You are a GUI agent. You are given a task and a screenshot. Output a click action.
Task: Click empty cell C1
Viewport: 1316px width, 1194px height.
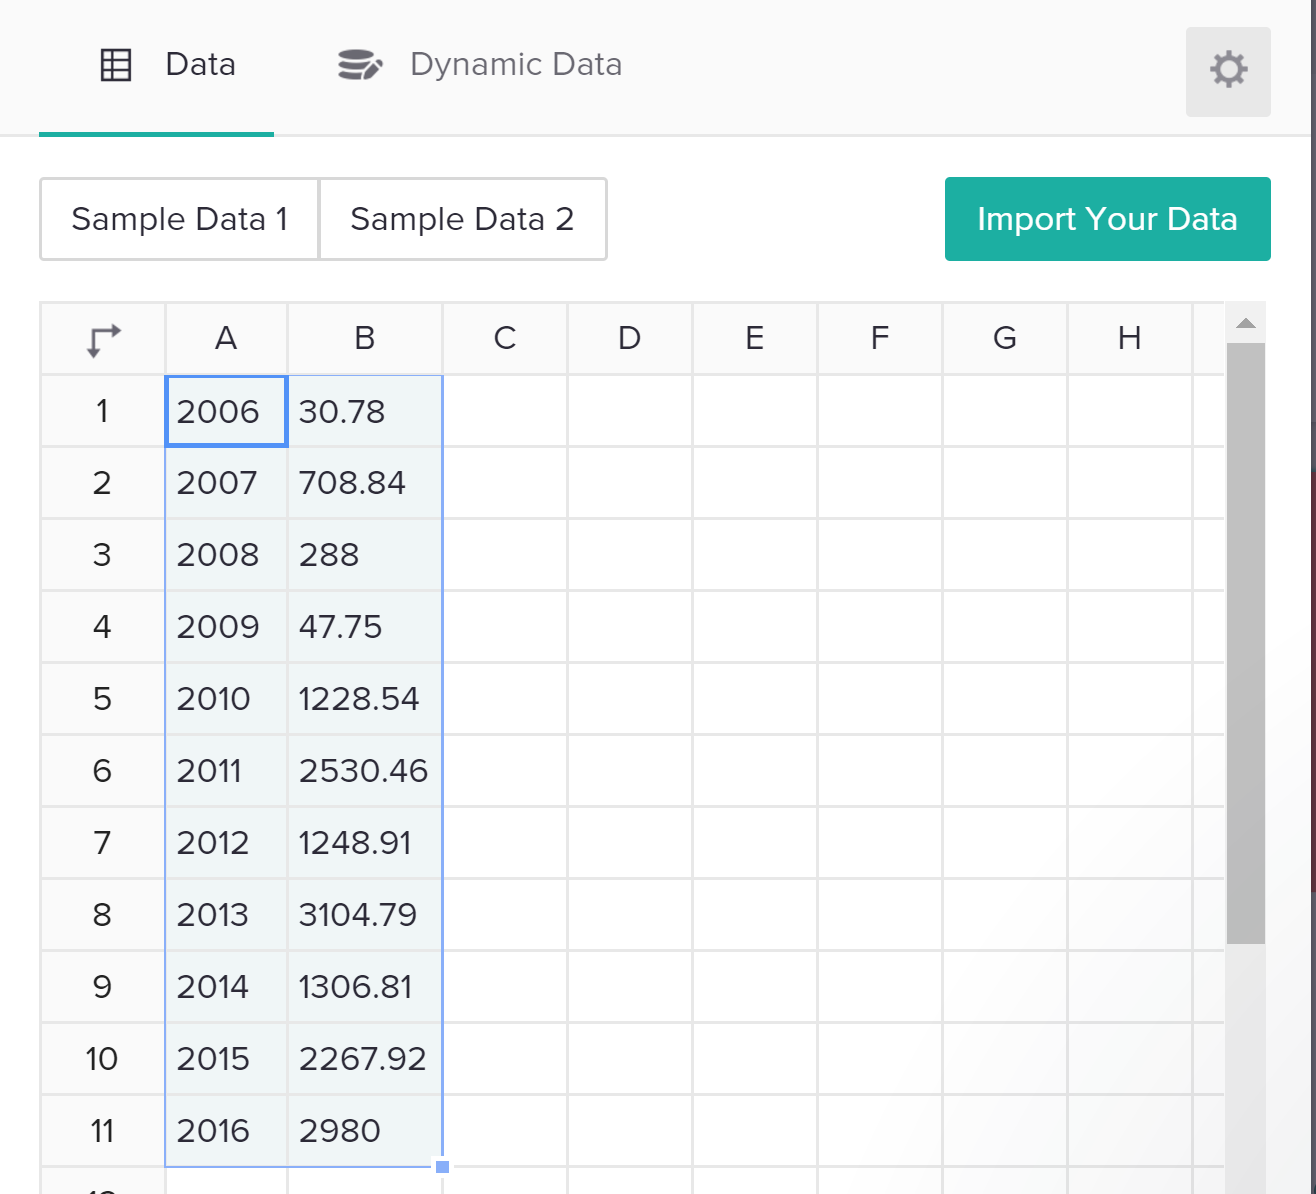[505, 411]
